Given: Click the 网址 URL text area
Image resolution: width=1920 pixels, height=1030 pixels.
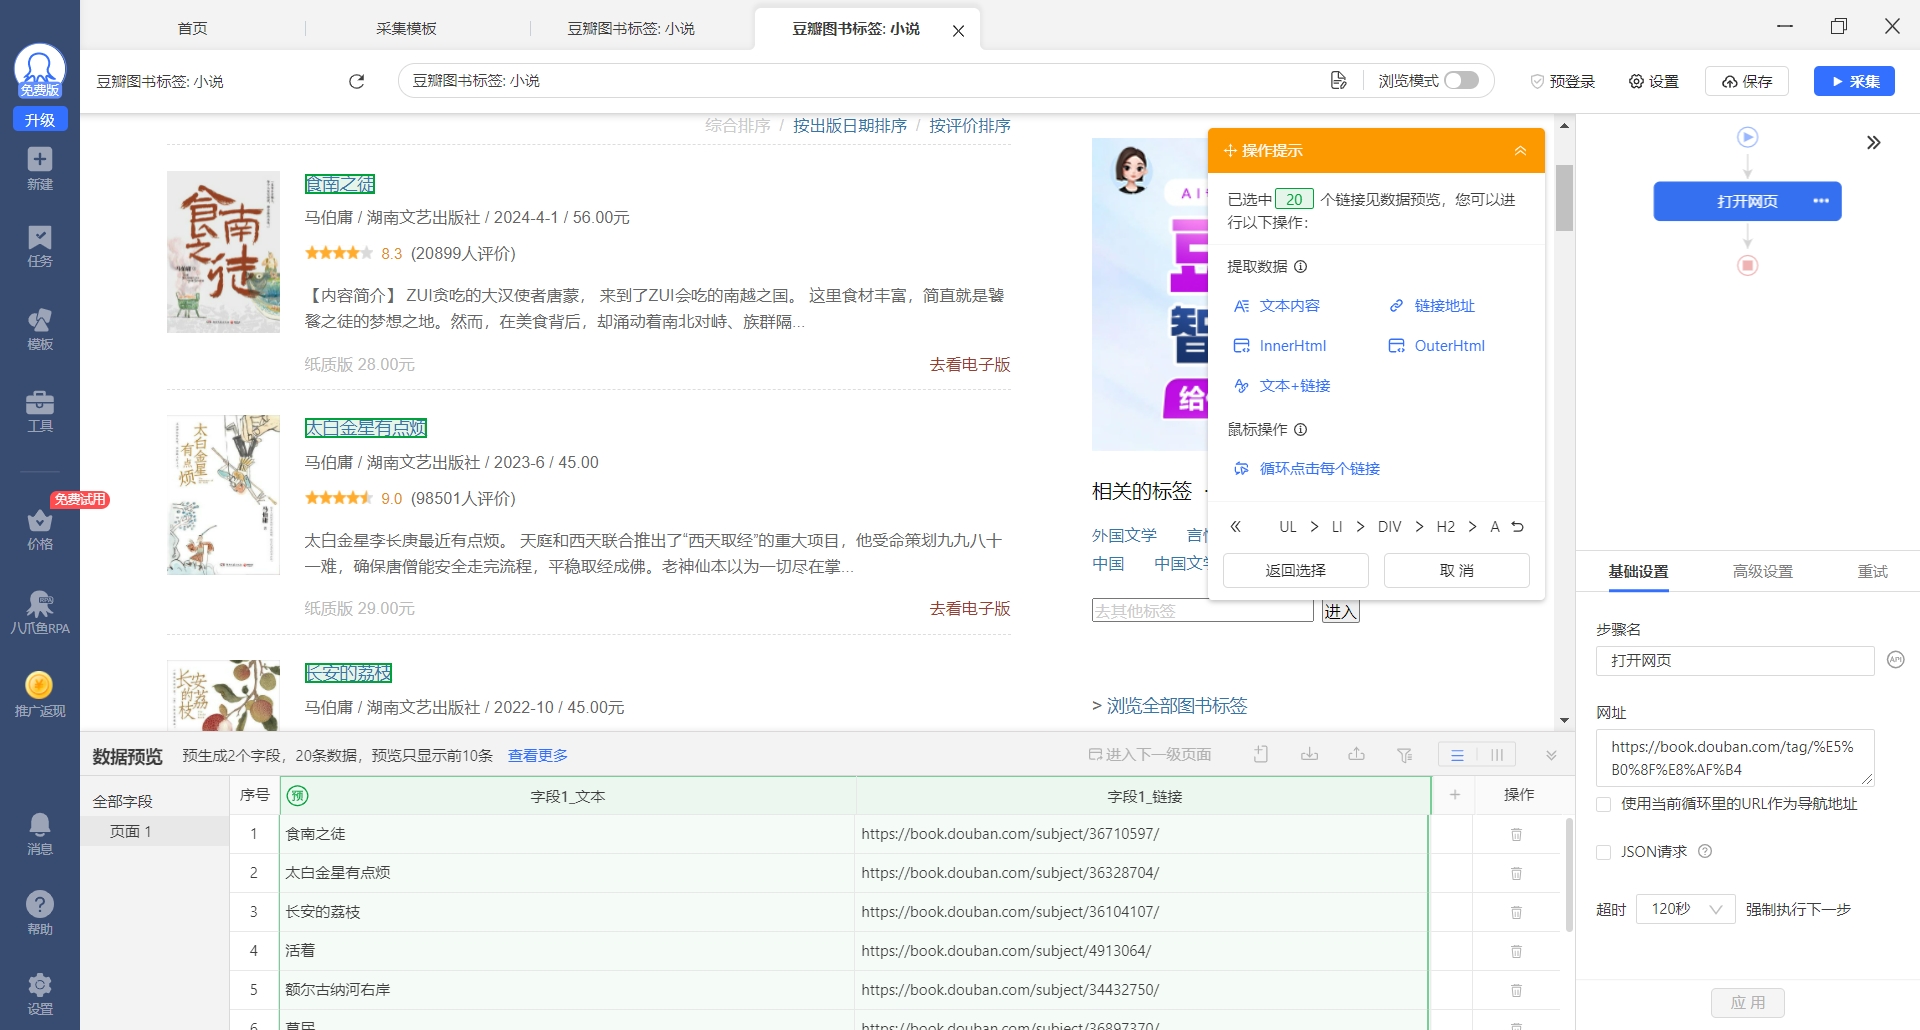Looking at the screenshot, I should click(x=1735, y=758).
